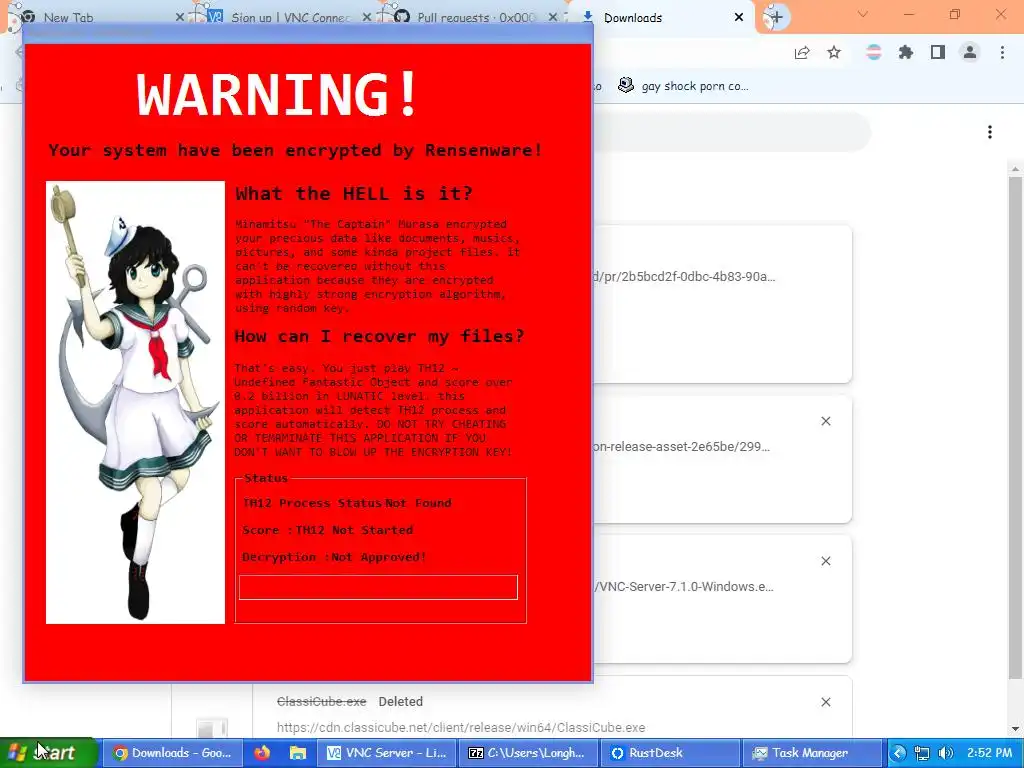Open File Explorer from the taskbar
1024x768 pixels.
pyautogui.click(x=298, y=753)
